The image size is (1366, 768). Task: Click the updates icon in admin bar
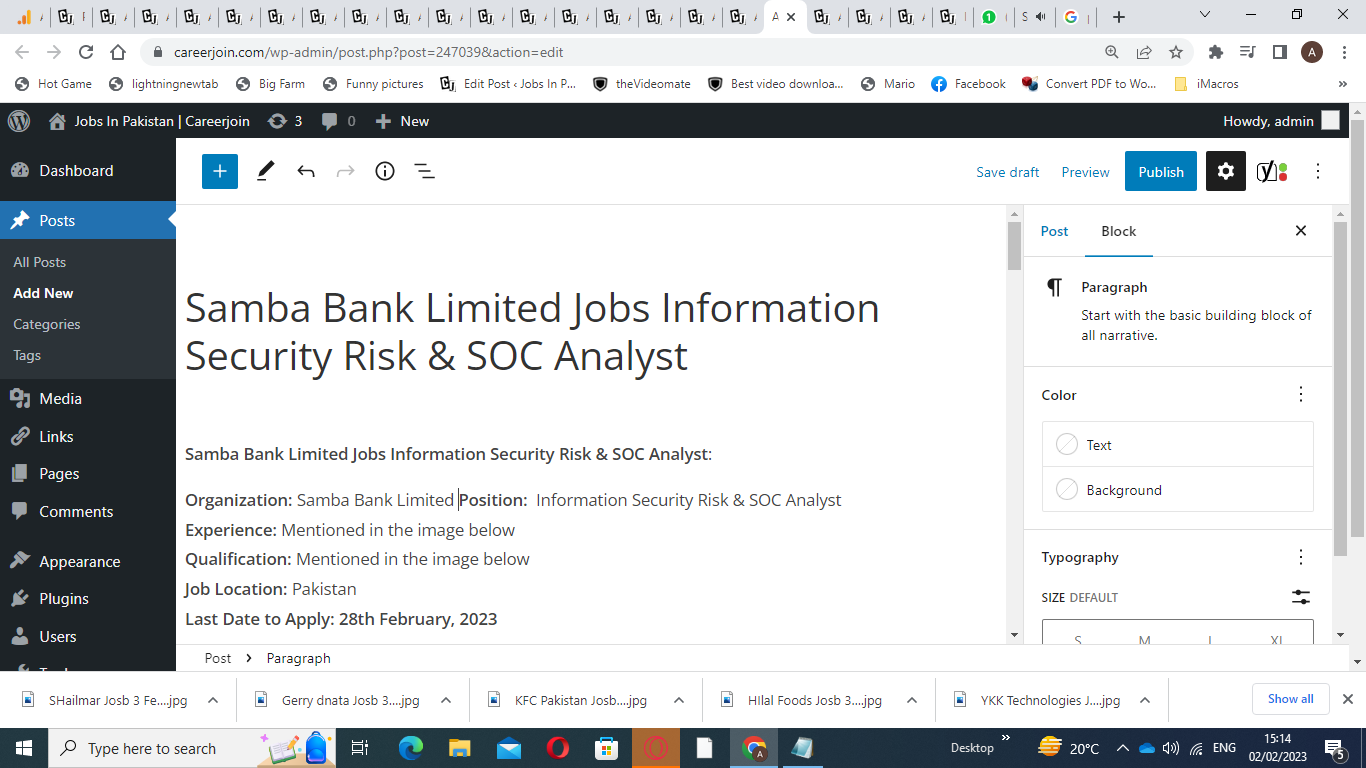coord(285,121)
